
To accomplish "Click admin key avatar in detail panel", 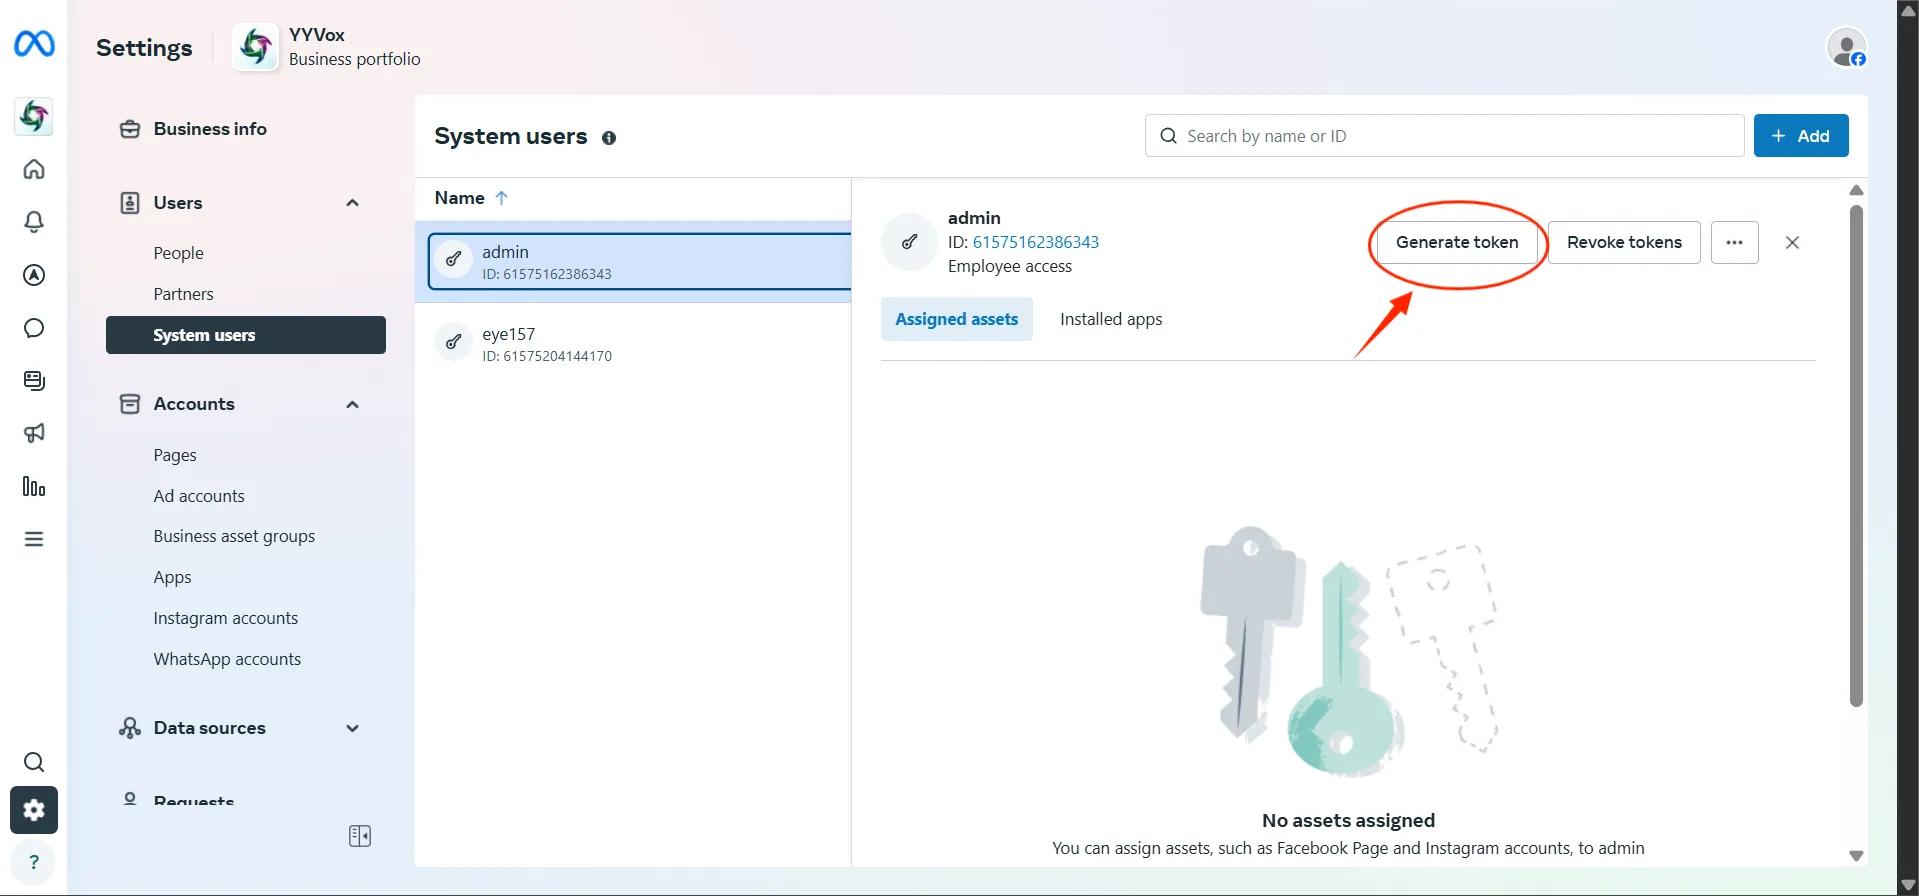I will click(909, 241).
